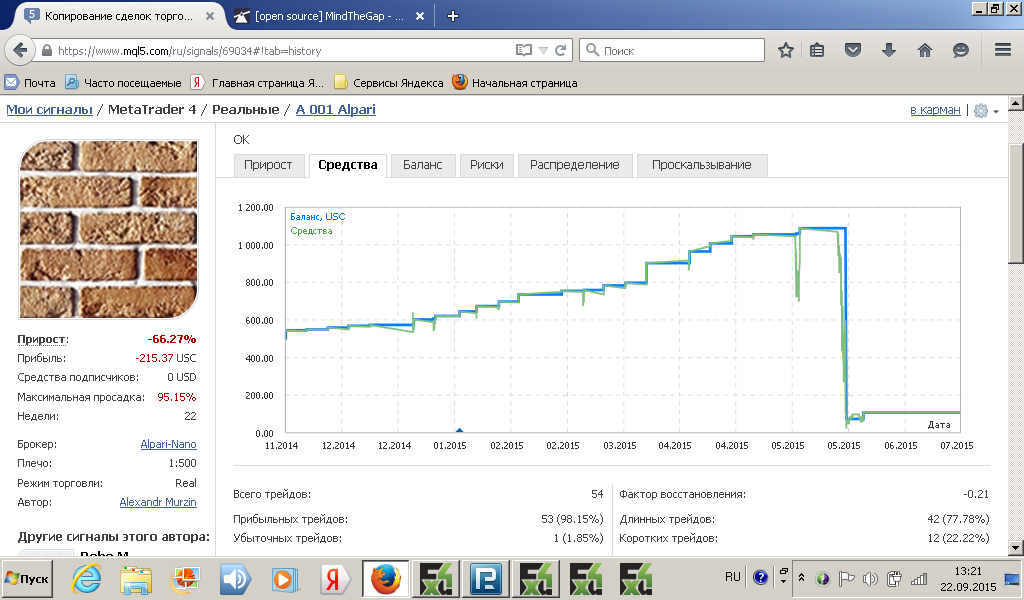
Task: Open Yandex browser from taskbar
Action: pos(334,578)
